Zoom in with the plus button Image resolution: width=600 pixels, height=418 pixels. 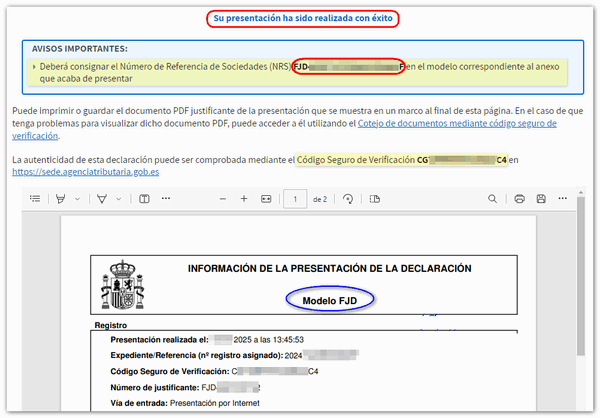(244, 199)
